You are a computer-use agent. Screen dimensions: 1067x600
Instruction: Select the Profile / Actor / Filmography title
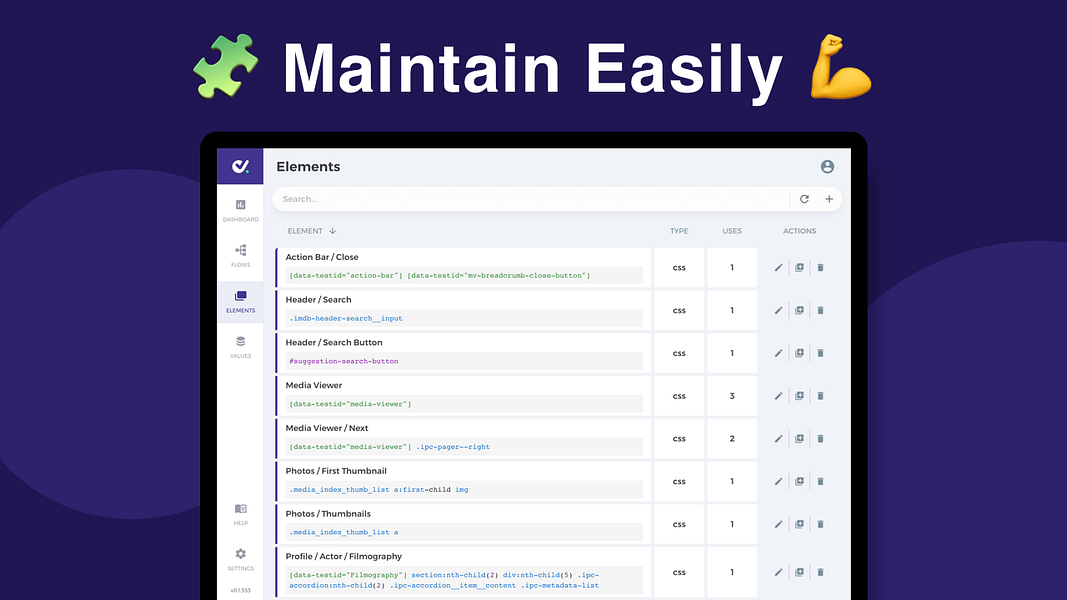point(344,556)
